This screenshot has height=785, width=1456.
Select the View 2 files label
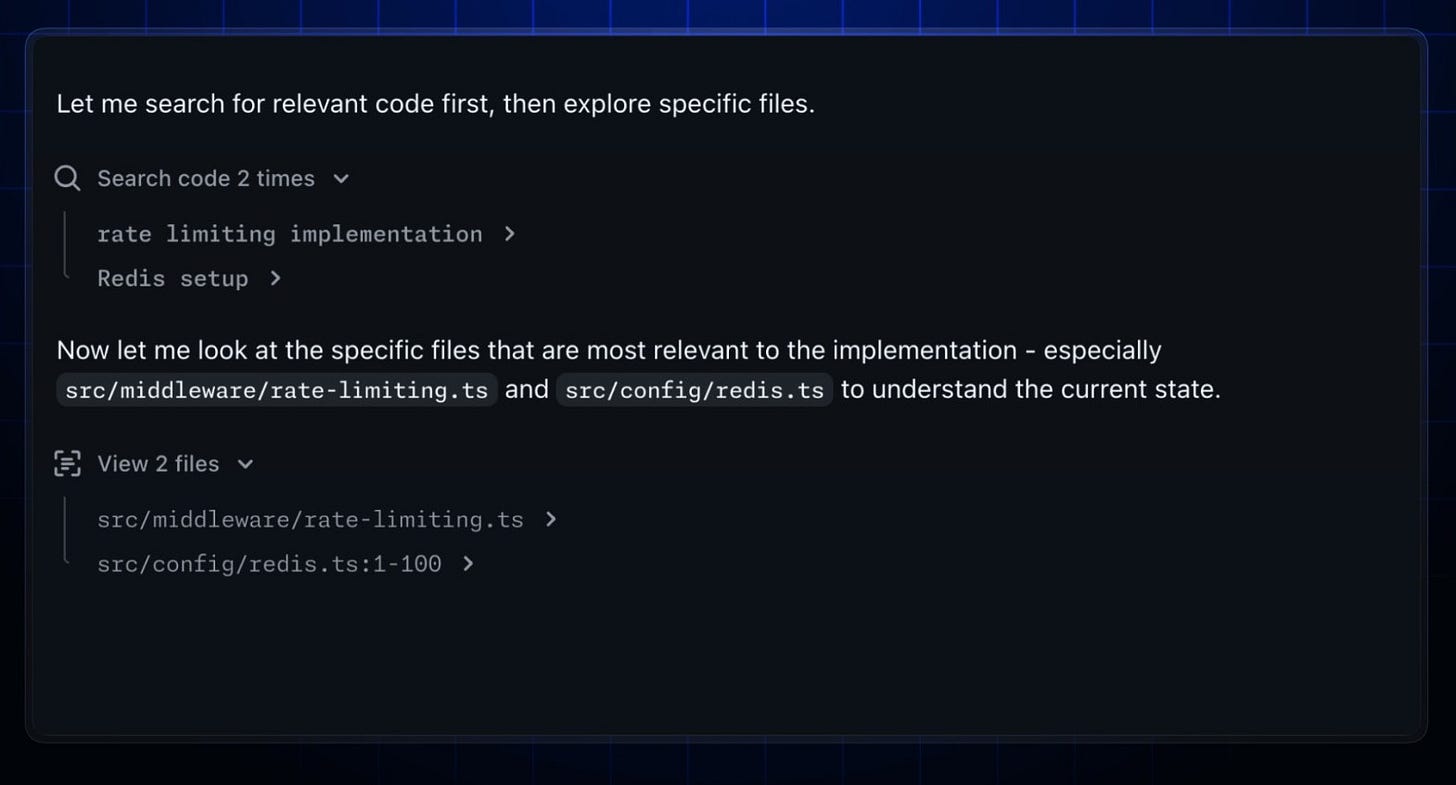coord(158,463)
